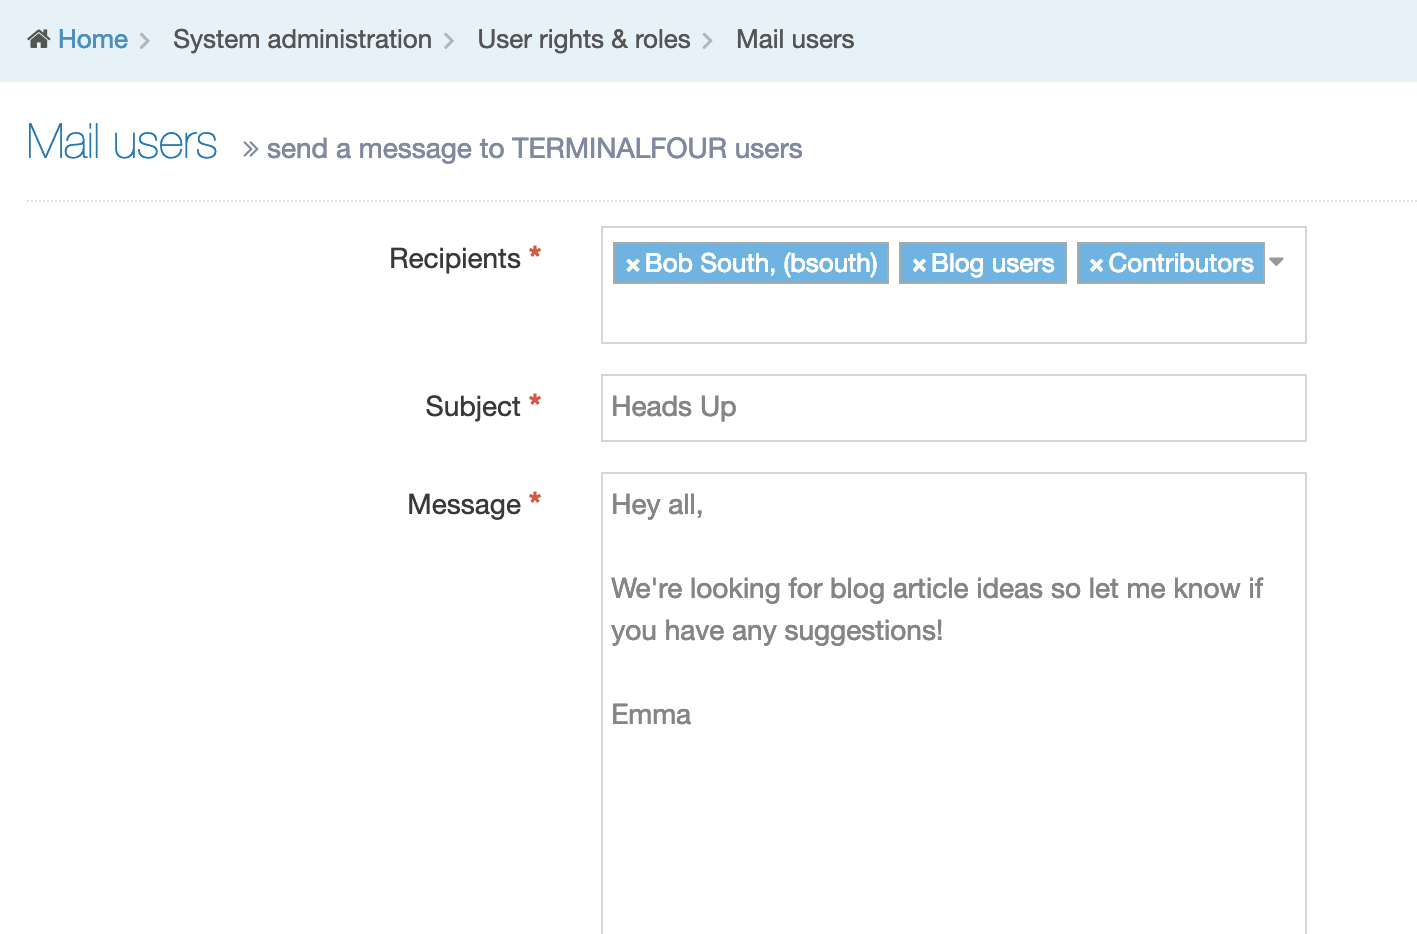This screenshot has height=934, width=1417.
Task: Select the Blog users tag text
Action: 992,263
